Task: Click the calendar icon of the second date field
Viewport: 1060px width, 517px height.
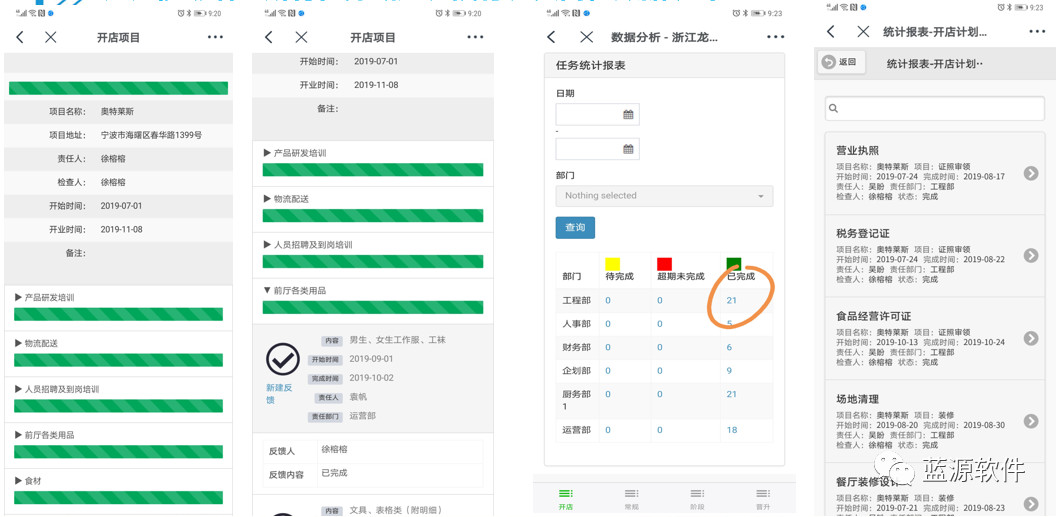Action: (x=628, y=149)
